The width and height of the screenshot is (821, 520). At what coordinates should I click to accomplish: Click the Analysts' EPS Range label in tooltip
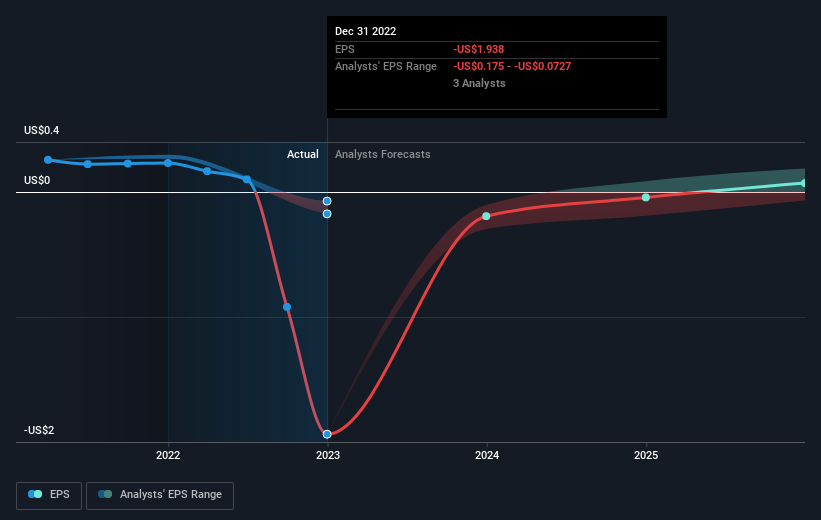386,67
